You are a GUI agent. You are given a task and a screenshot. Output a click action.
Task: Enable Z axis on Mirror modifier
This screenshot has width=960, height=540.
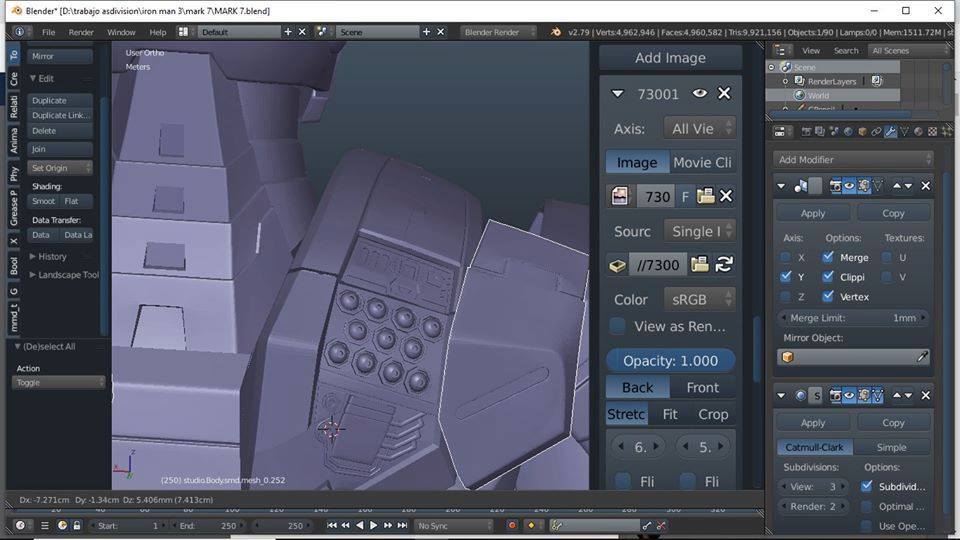(x=785, y=296)
